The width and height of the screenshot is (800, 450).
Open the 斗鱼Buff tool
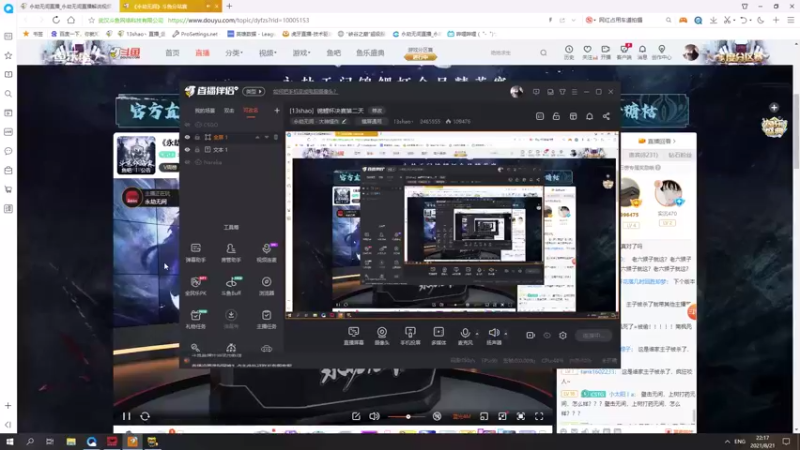click(x=231, y=286)
